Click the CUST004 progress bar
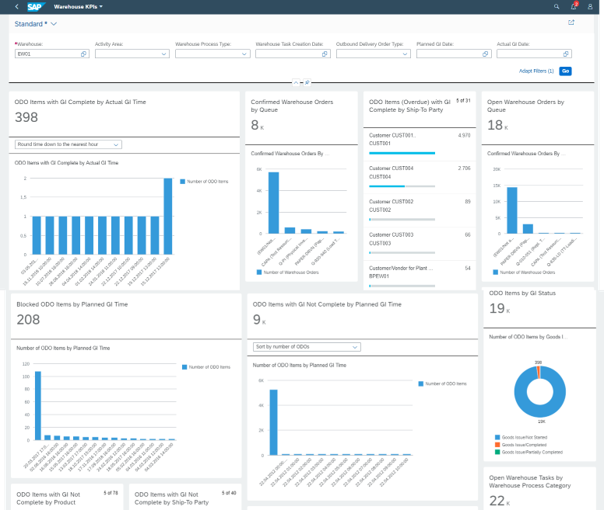The image size is (604, 510). click(x=402, y=186)
